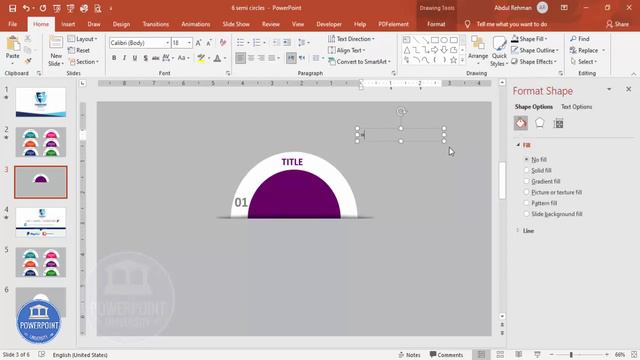Click the Undo icon
The height and width of the screenshot is (360, 640).
[x=26, y=8]
